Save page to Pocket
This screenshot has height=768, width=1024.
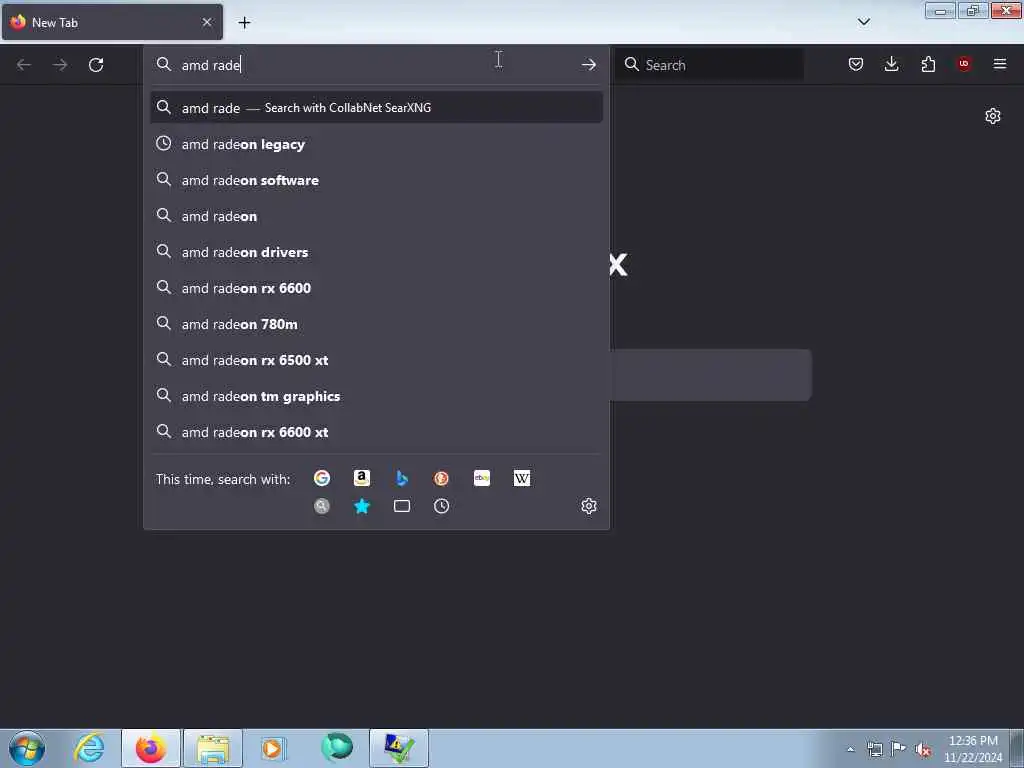point(856,64)
